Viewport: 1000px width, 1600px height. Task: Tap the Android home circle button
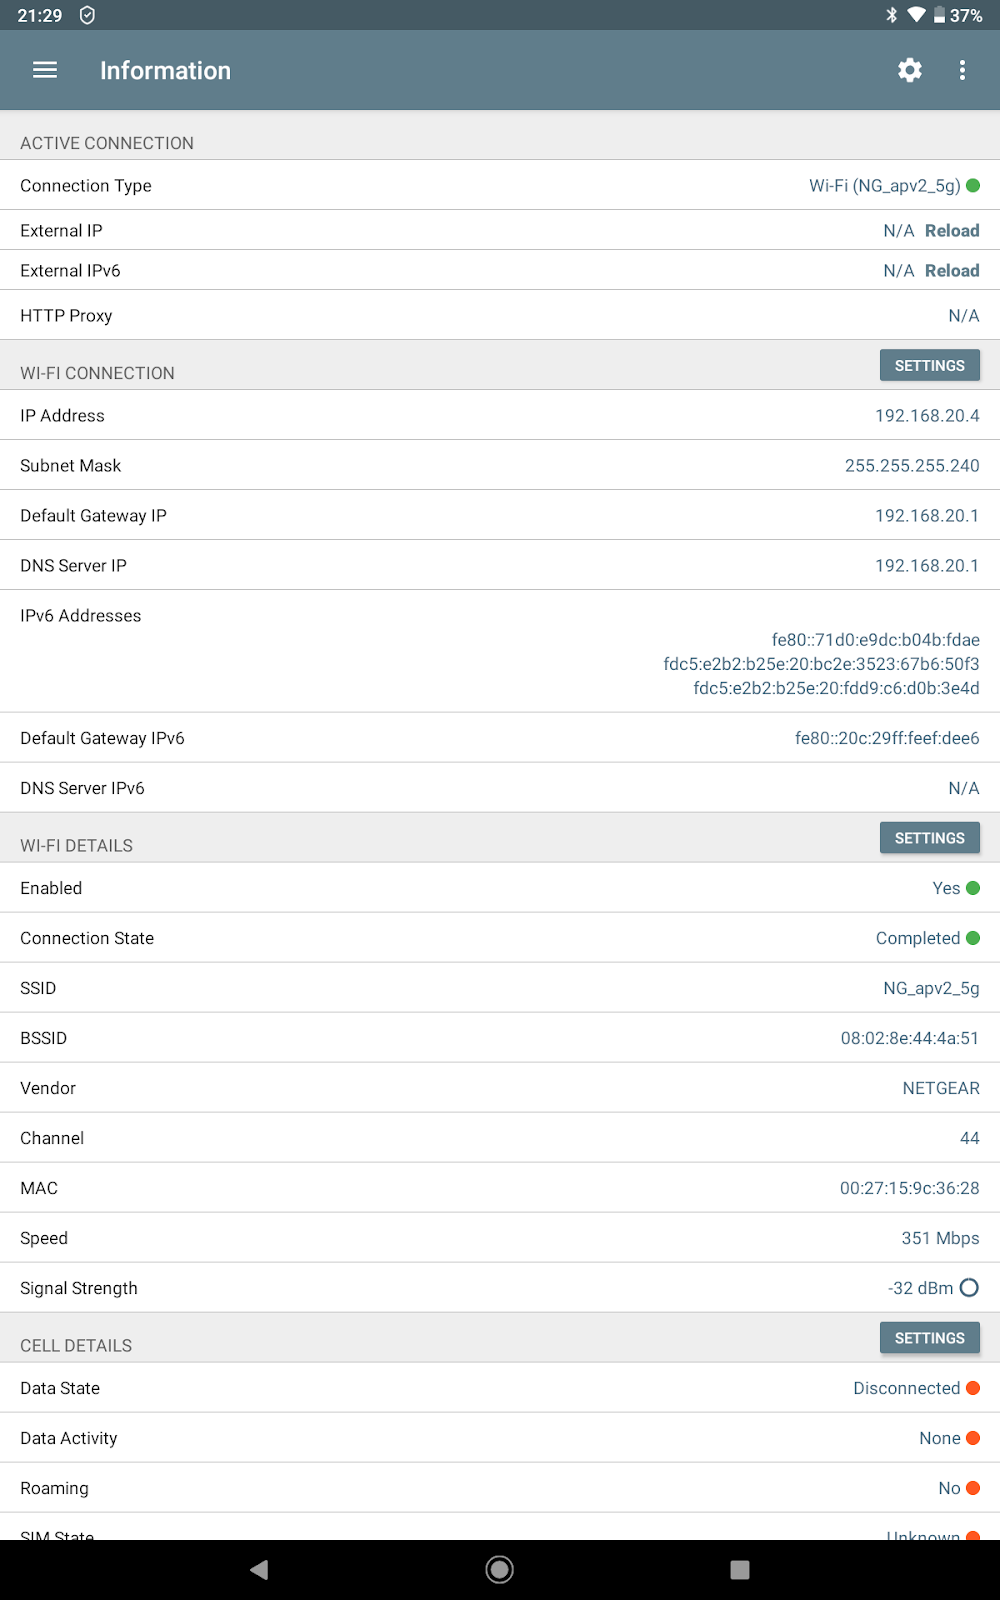click(x=500, y=1569)
